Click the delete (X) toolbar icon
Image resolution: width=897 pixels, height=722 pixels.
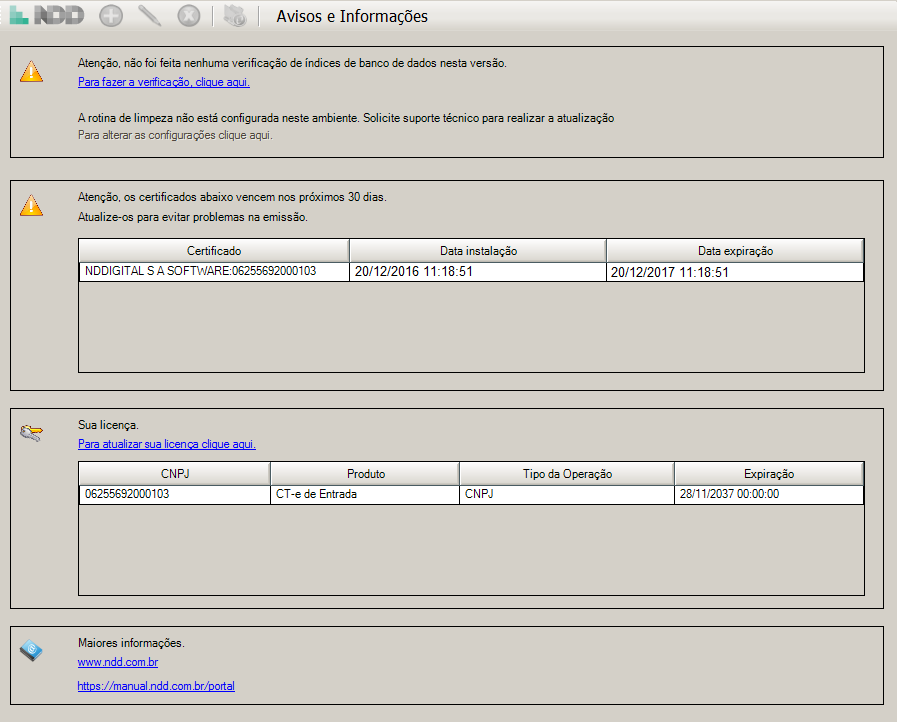(188, 16)
